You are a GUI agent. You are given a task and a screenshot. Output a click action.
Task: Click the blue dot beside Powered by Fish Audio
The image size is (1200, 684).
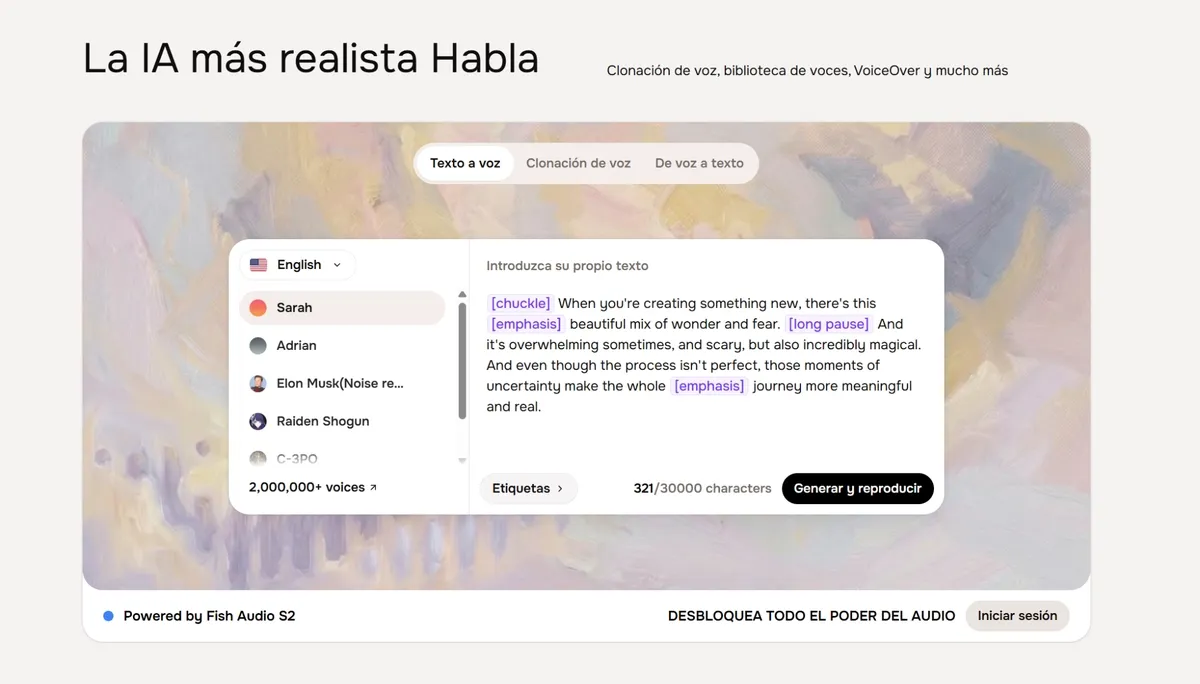tap(108, 616)
